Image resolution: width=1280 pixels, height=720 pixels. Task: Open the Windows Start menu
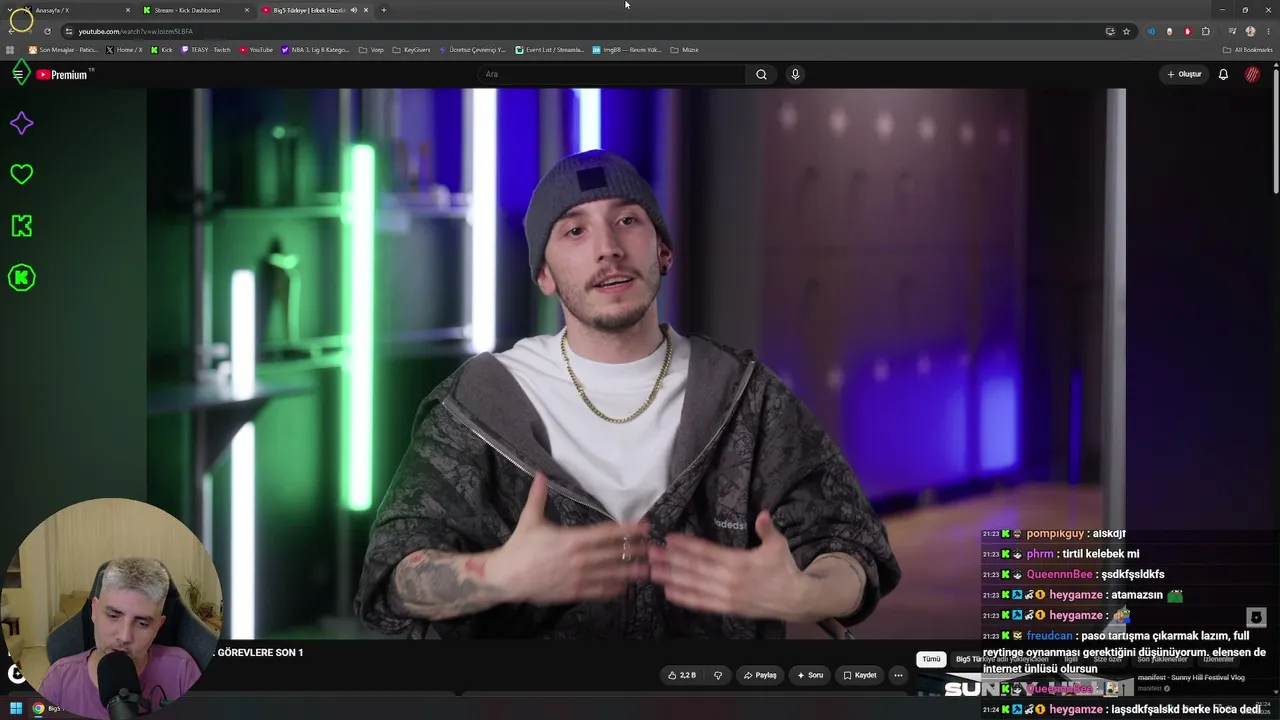[16, 709]
